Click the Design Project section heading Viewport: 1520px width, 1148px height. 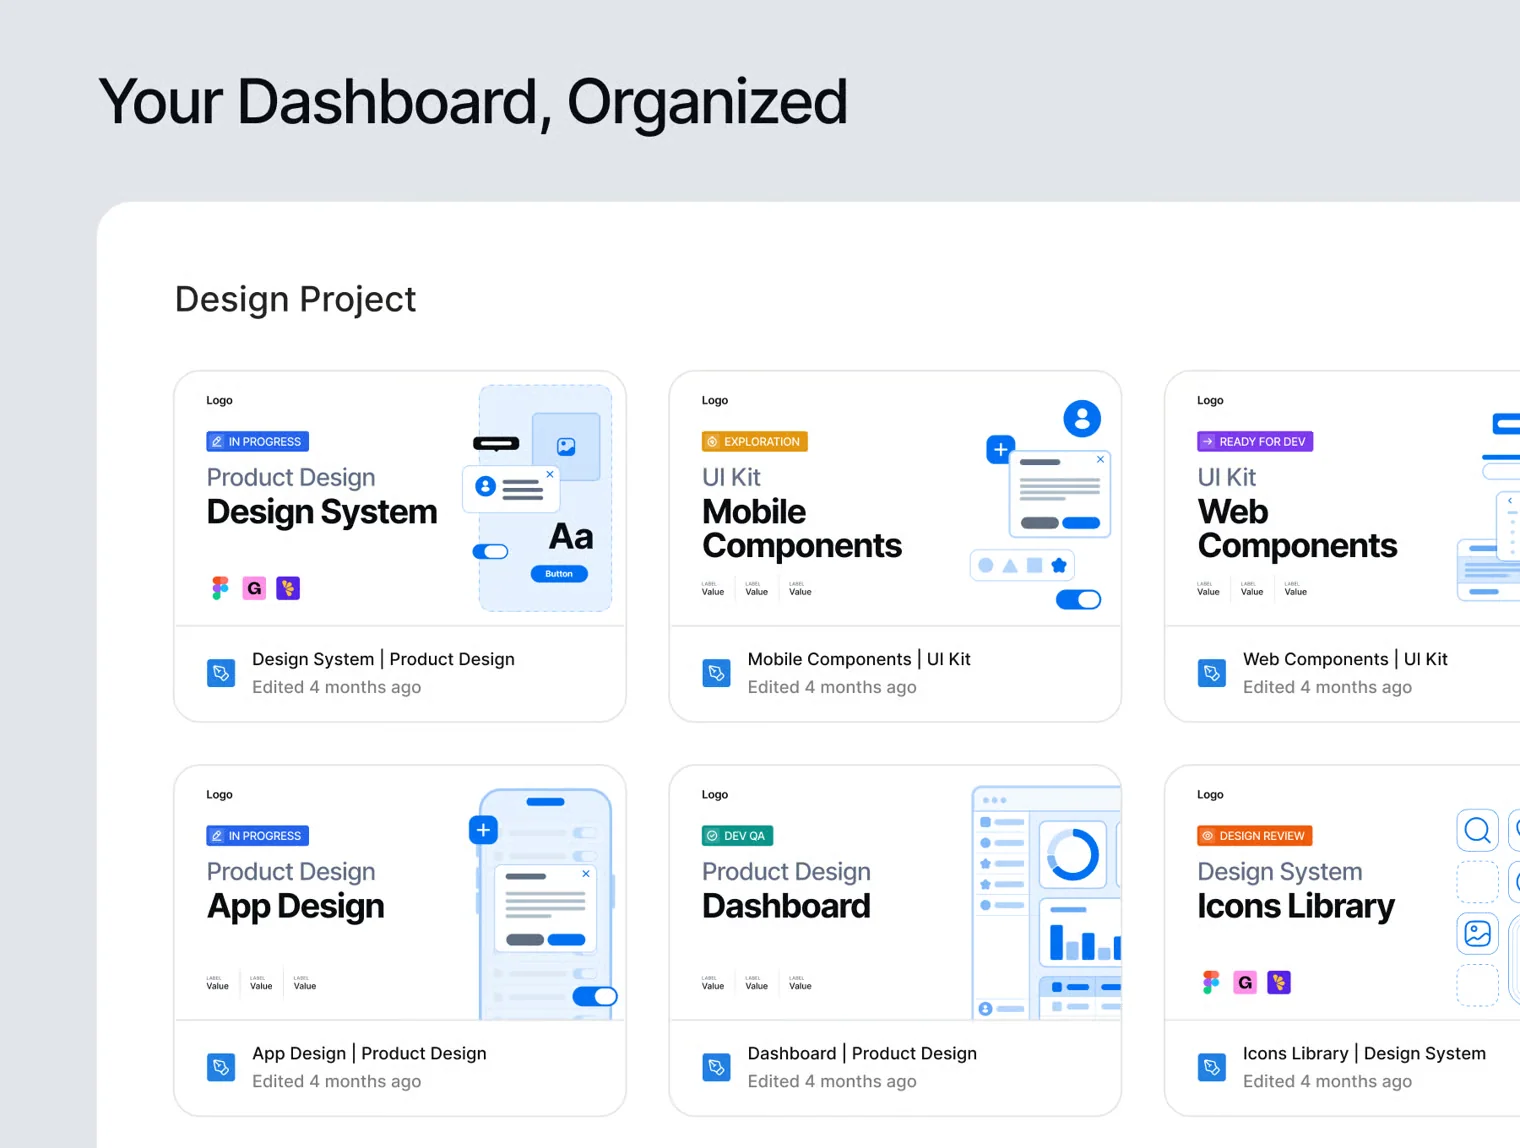pyautogui.click(x=295, y=299)
